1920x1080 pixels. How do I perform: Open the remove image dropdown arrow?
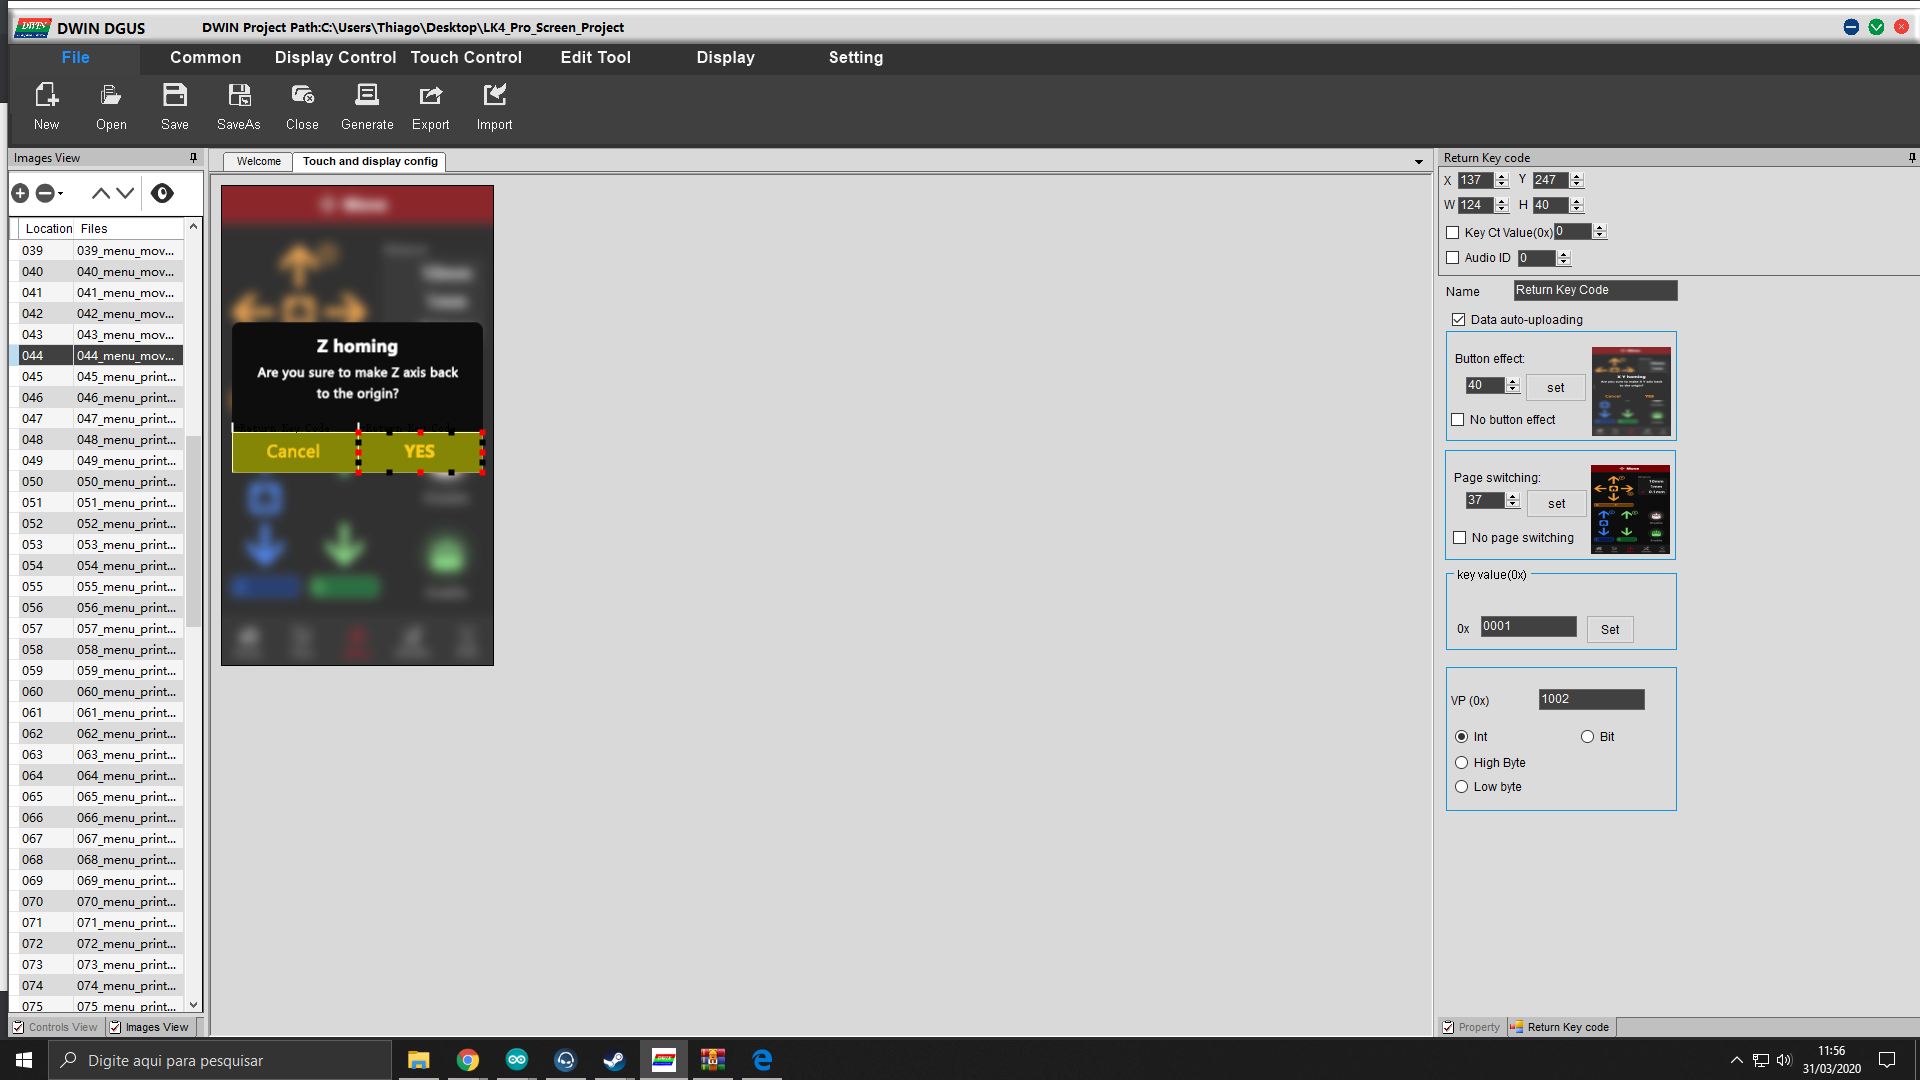pos(61,193)
